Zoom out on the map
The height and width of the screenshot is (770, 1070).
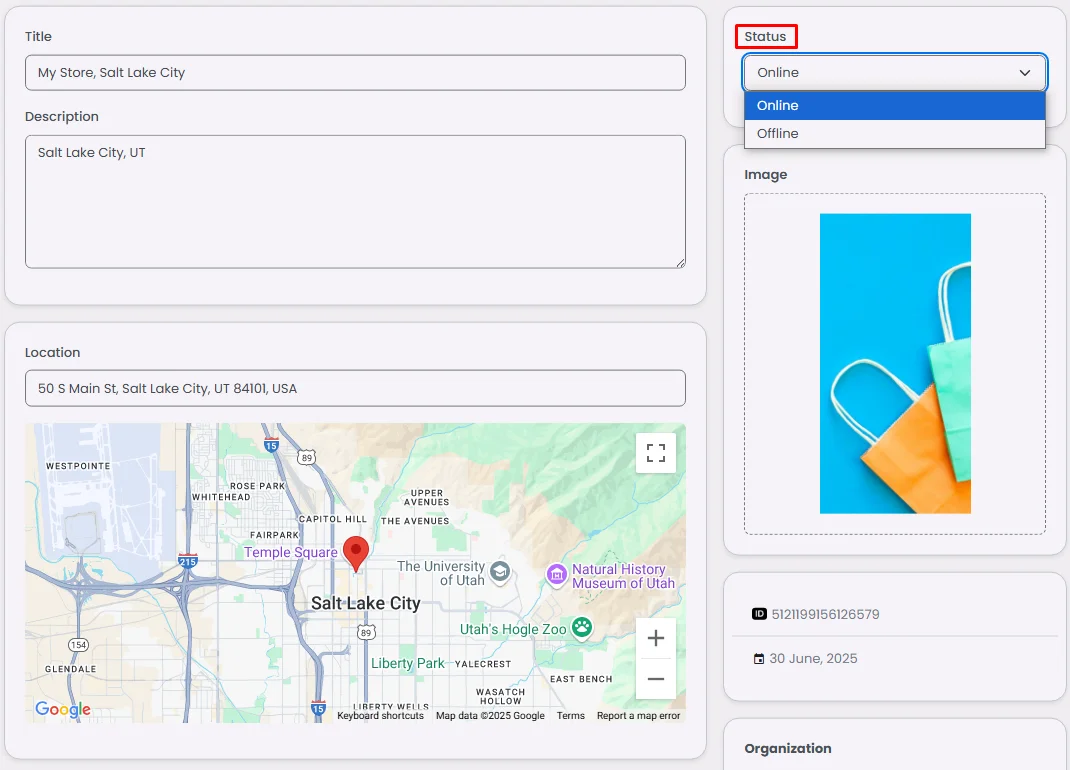click(x=656, y=679)
